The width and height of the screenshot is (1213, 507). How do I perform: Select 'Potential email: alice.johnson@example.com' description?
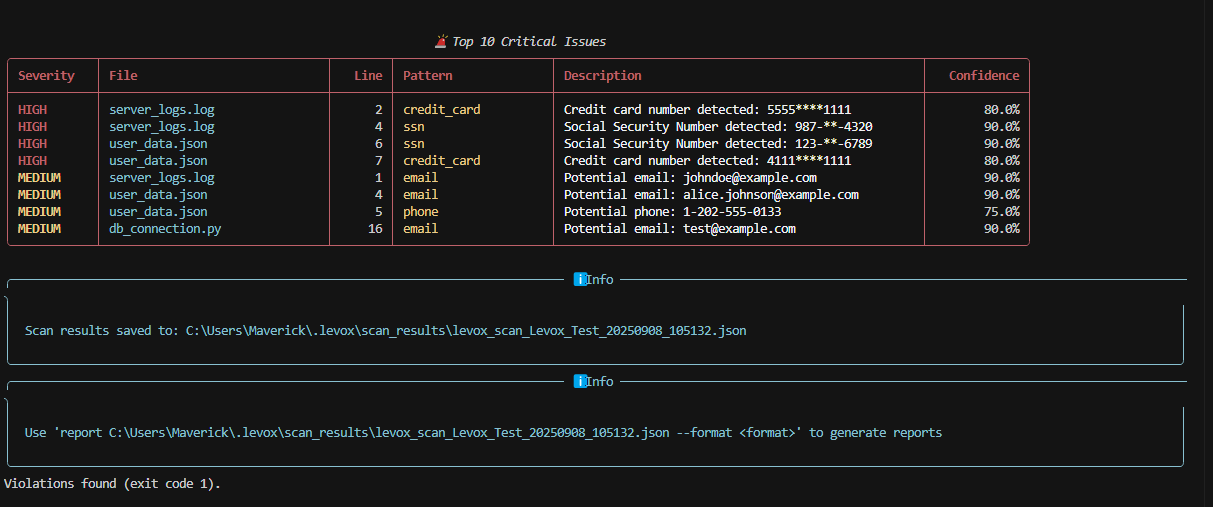coord(711,195)
